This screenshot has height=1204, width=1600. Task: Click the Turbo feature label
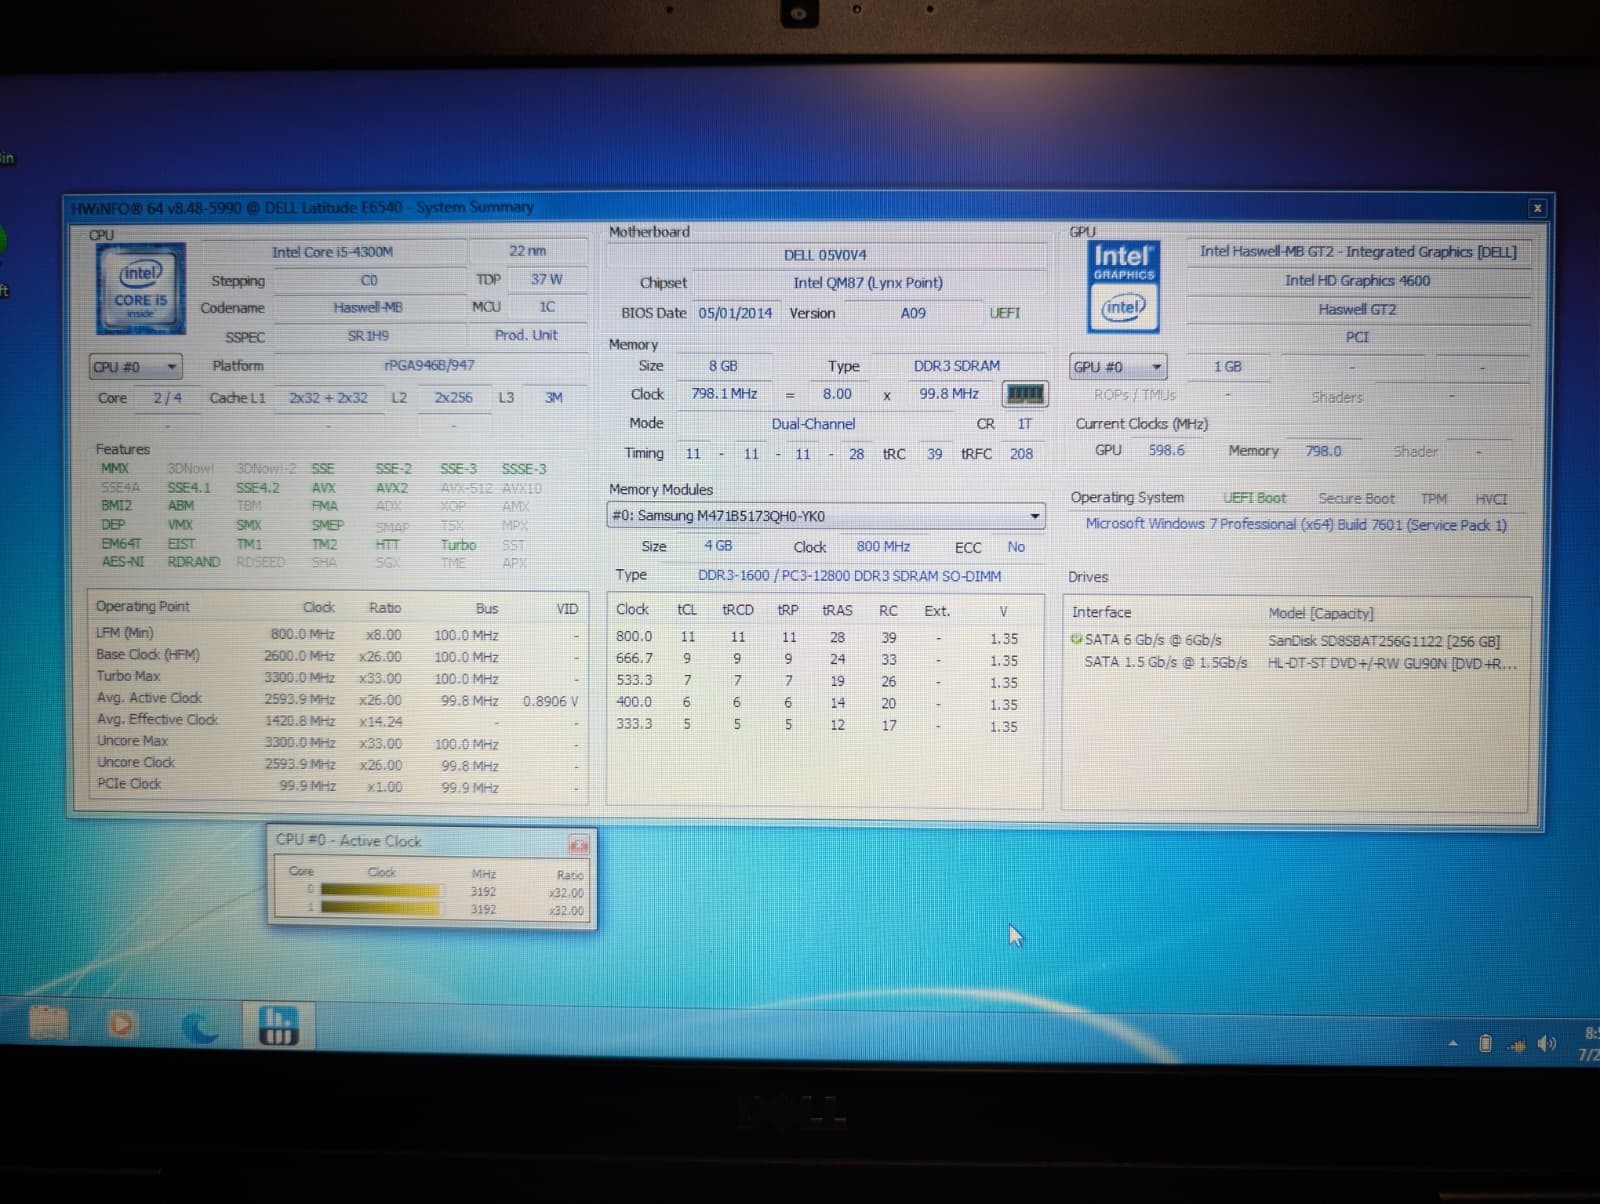pyautogui.click(x=458, y=545)
